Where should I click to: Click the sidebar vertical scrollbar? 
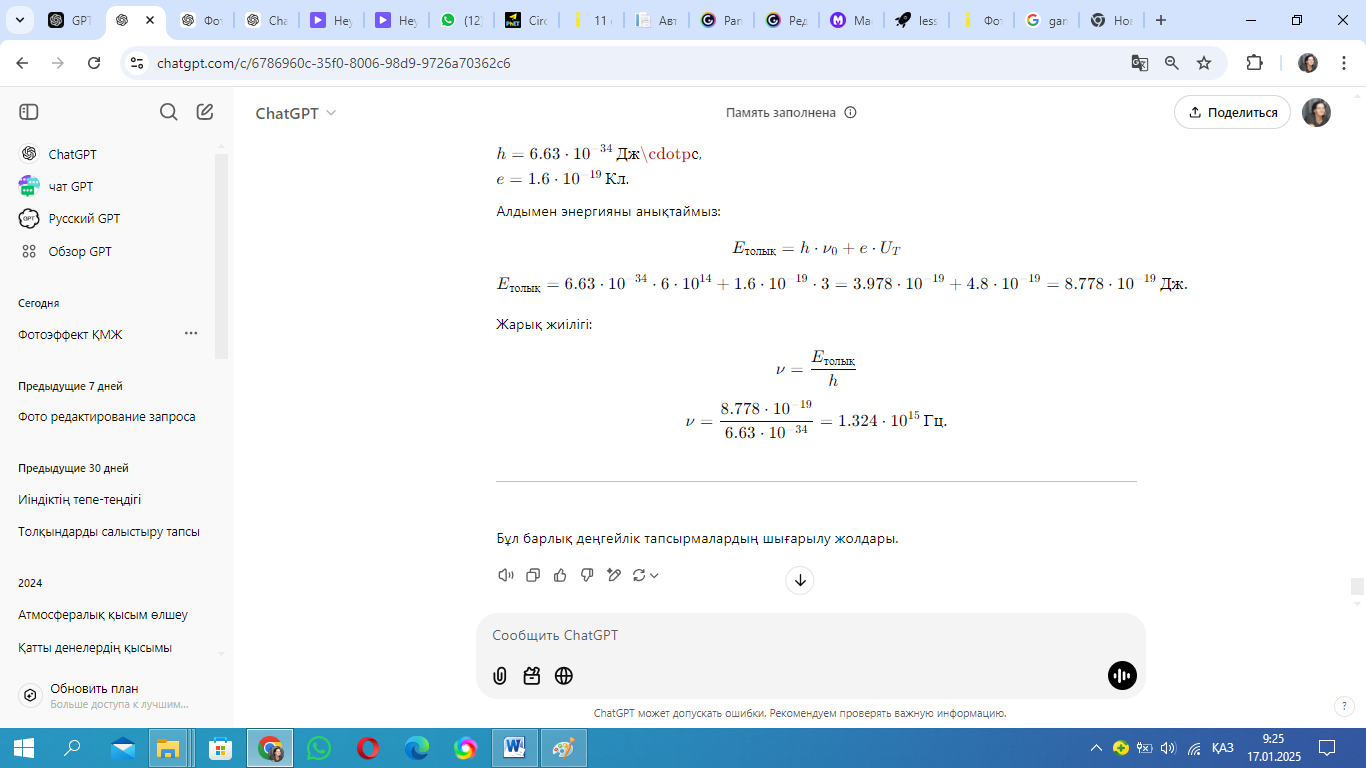[222, 256]
